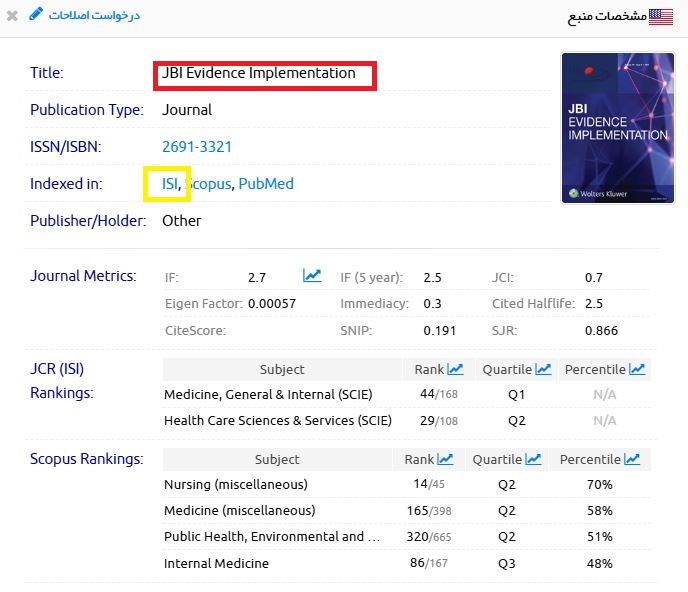Click the trend chart icon beside IF value
The width and height of the screenshot is (688, 592).
tap(312, 276)
